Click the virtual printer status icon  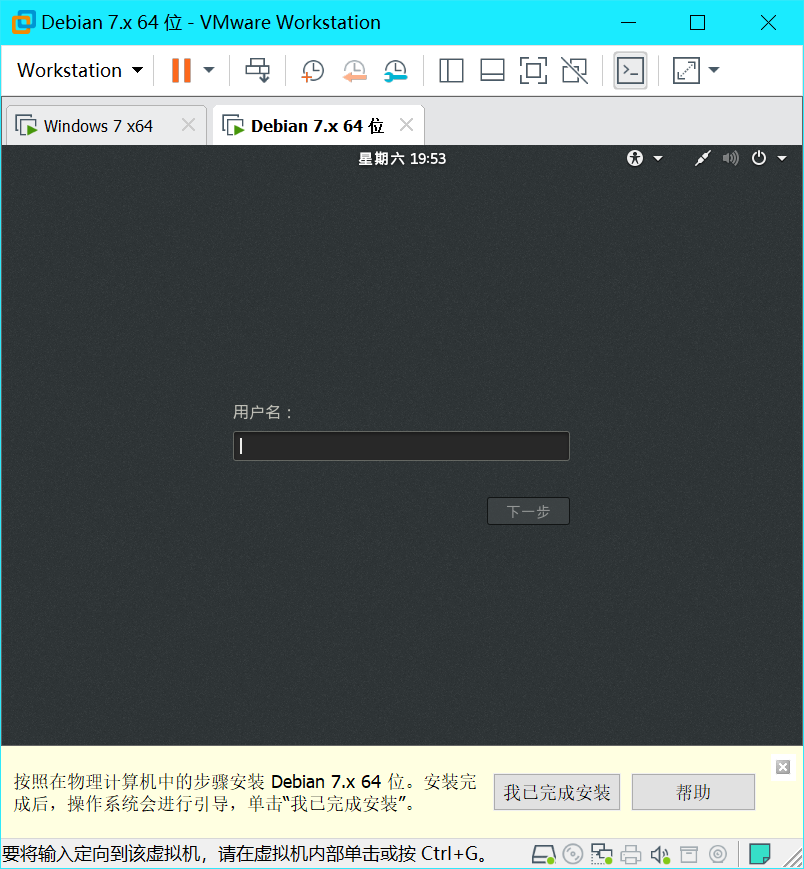click(x=631, y=854)
